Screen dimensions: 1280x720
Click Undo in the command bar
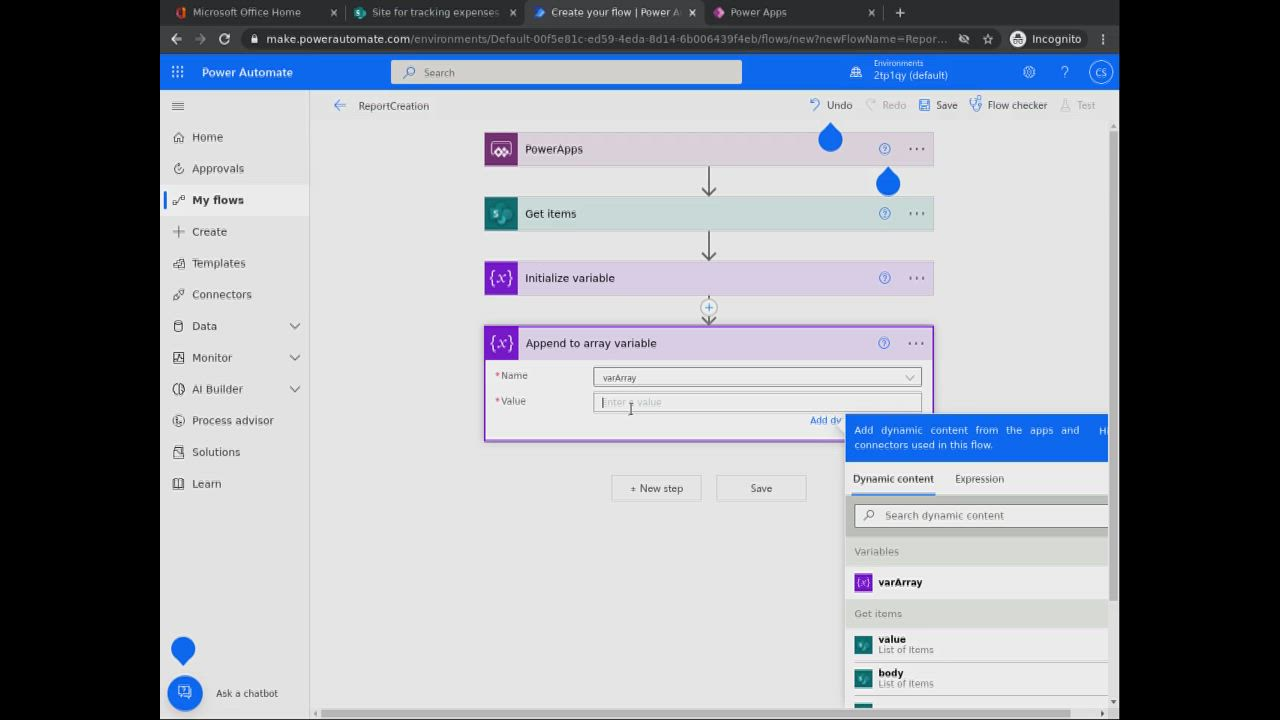pyautogui.click(x=831, y=105)
